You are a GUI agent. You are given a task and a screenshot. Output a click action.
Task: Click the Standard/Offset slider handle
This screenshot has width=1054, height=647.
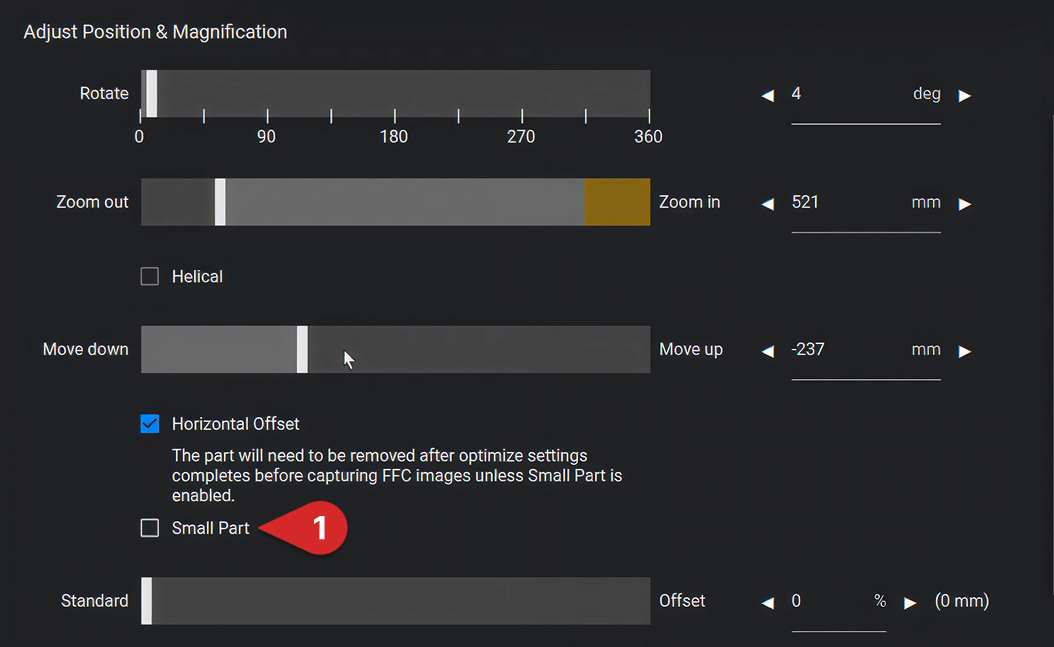pyautogui.click(x=147, y=601)
